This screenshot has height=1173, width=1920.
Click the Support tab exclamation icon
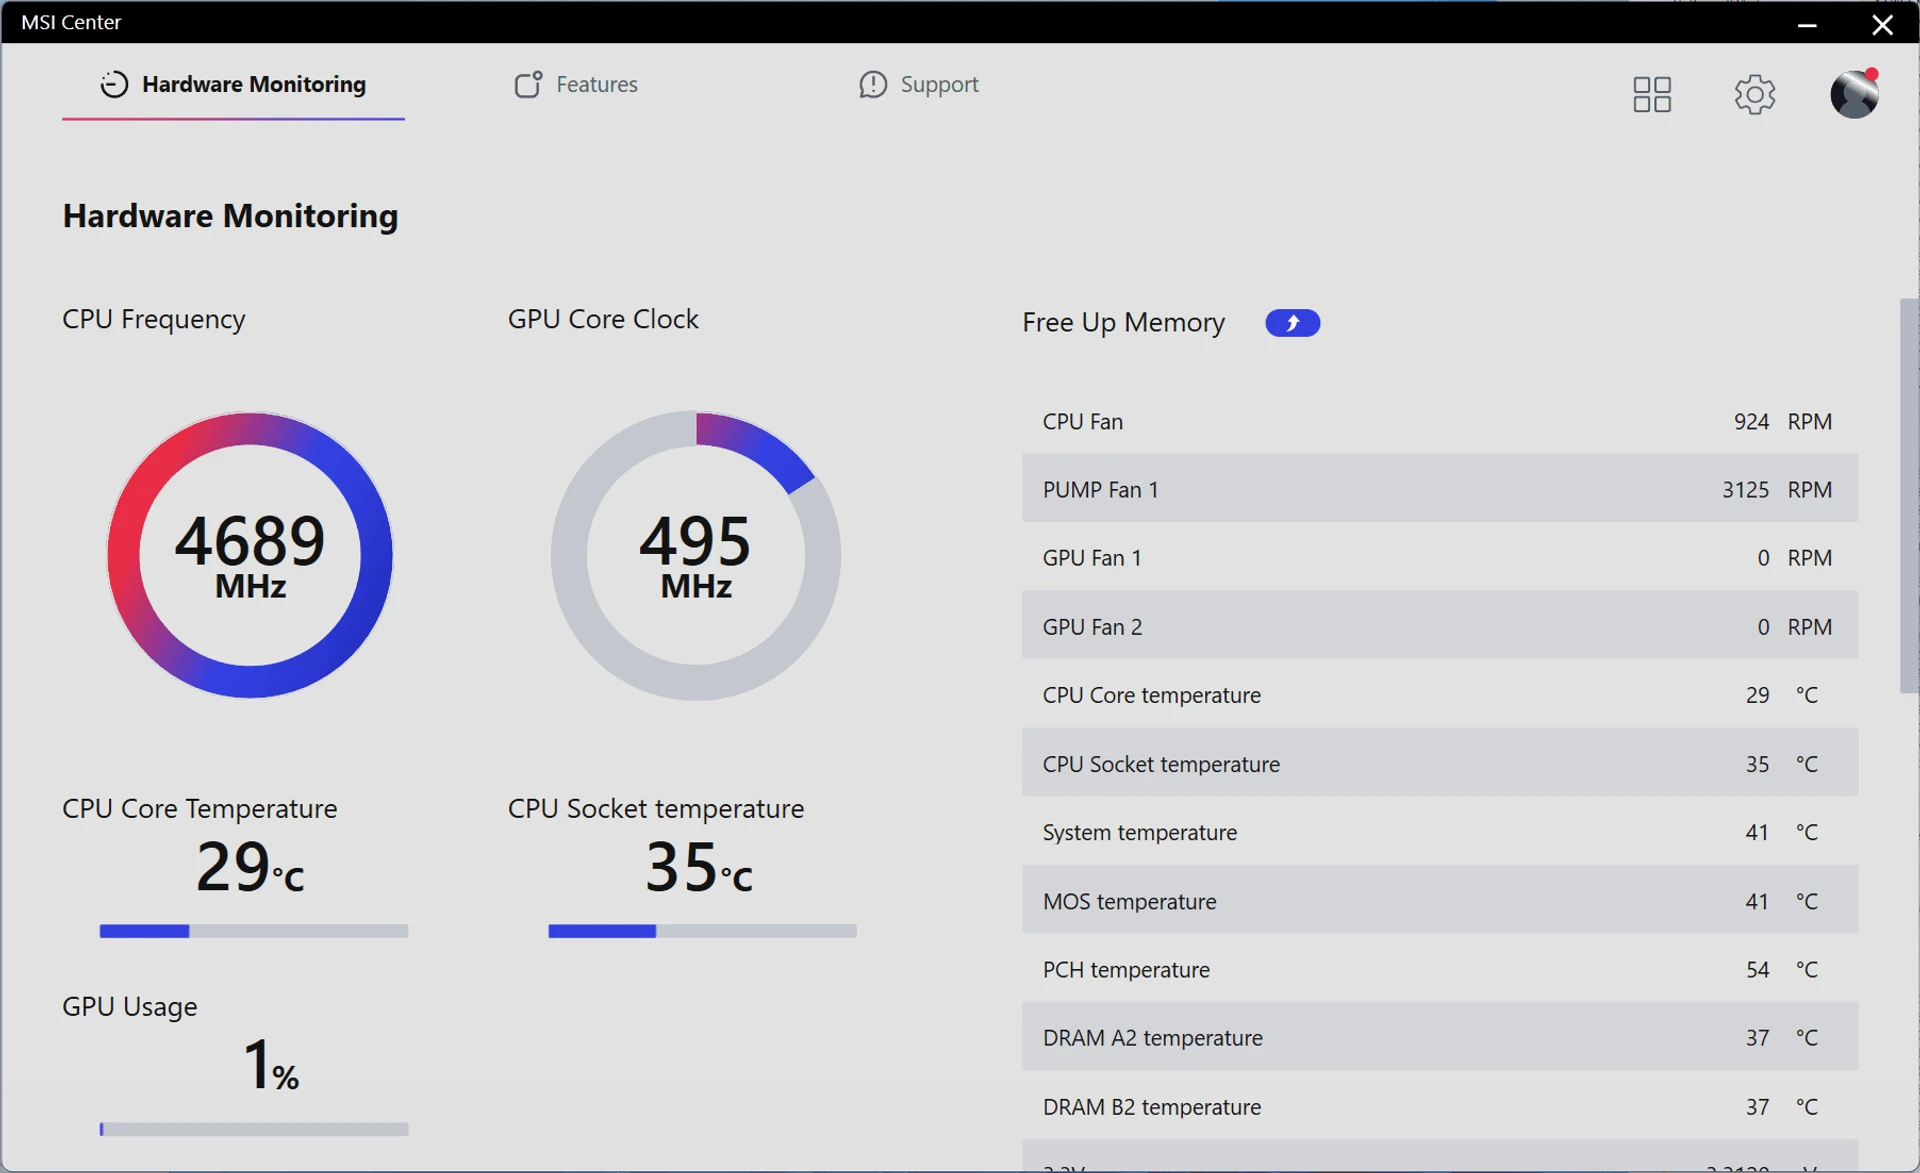[873, 85]
